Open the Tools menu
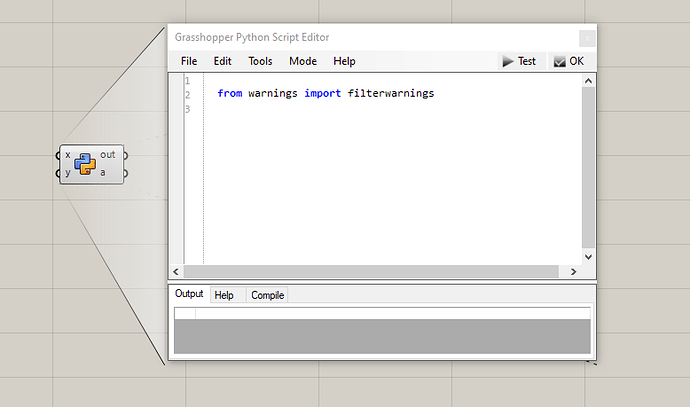This screenshot has width=690, height=407. [260, 61]
